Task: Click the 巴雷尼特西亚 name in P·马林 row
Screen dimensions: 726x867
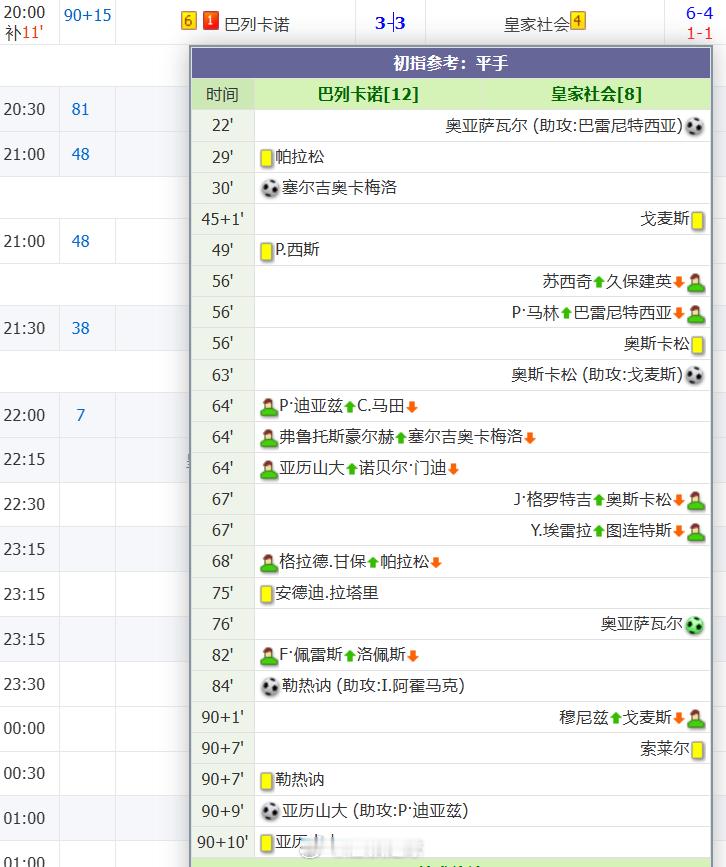Action: tap(623, 313)
